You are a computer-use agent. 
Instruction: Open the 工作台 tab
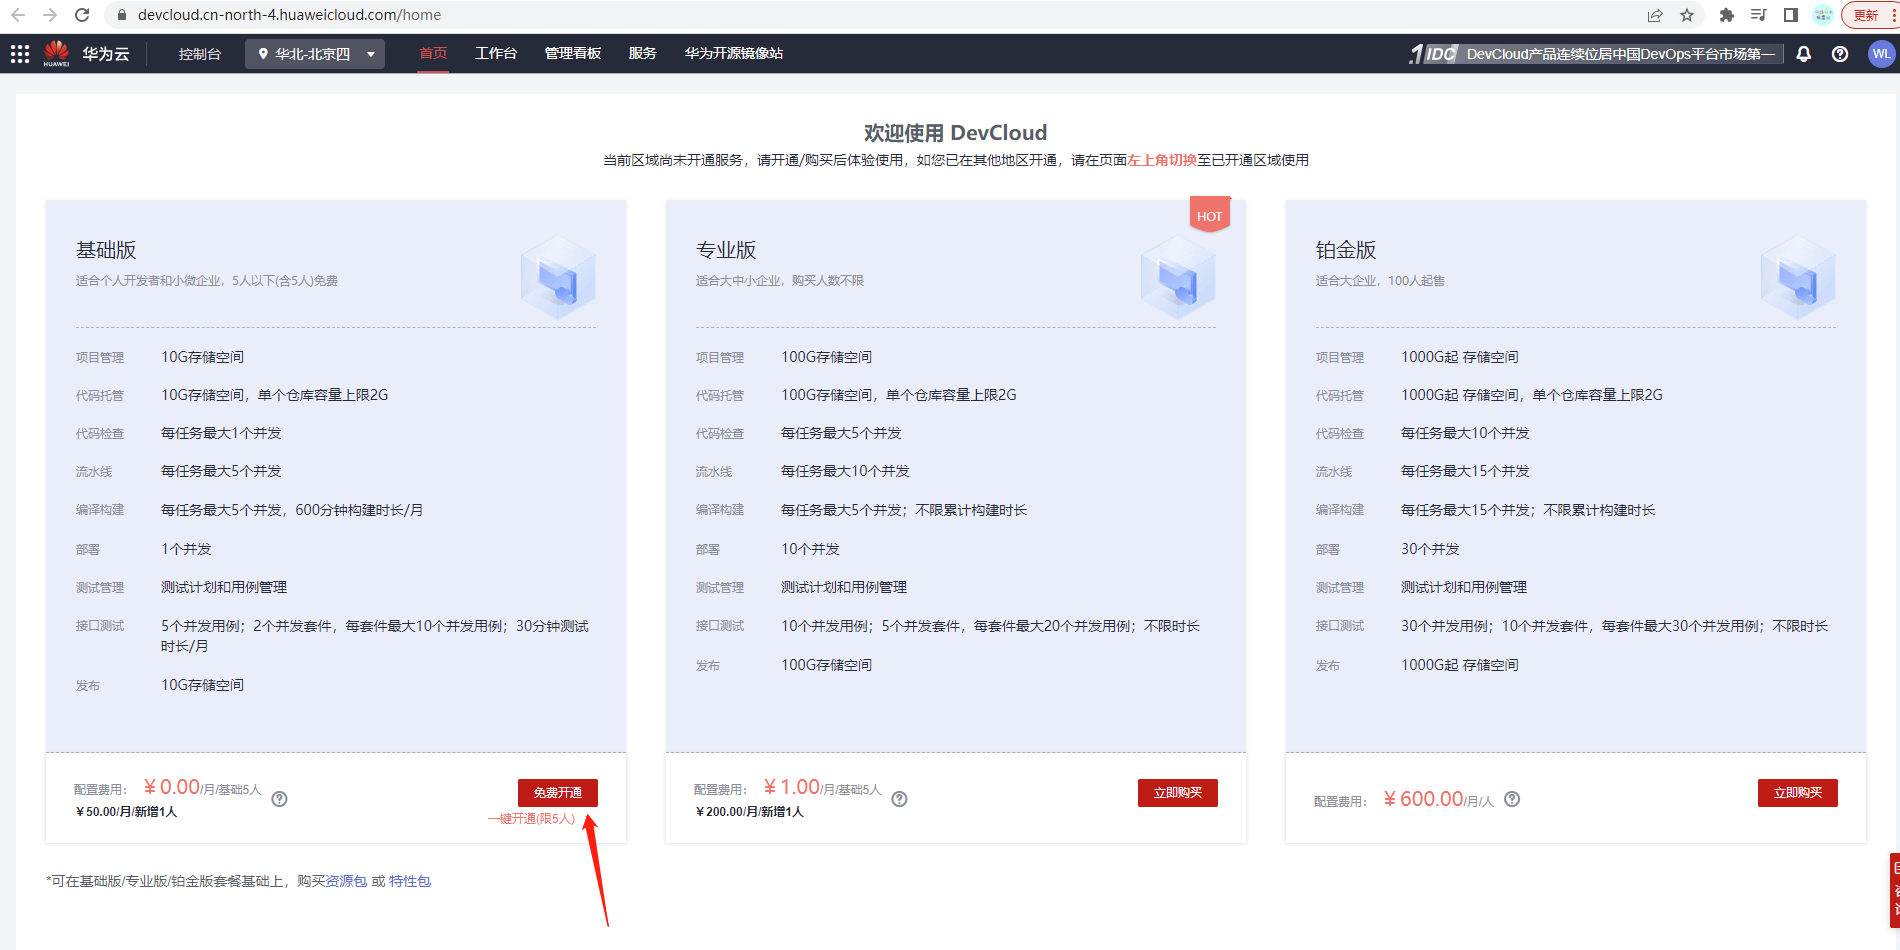[496, 53]
